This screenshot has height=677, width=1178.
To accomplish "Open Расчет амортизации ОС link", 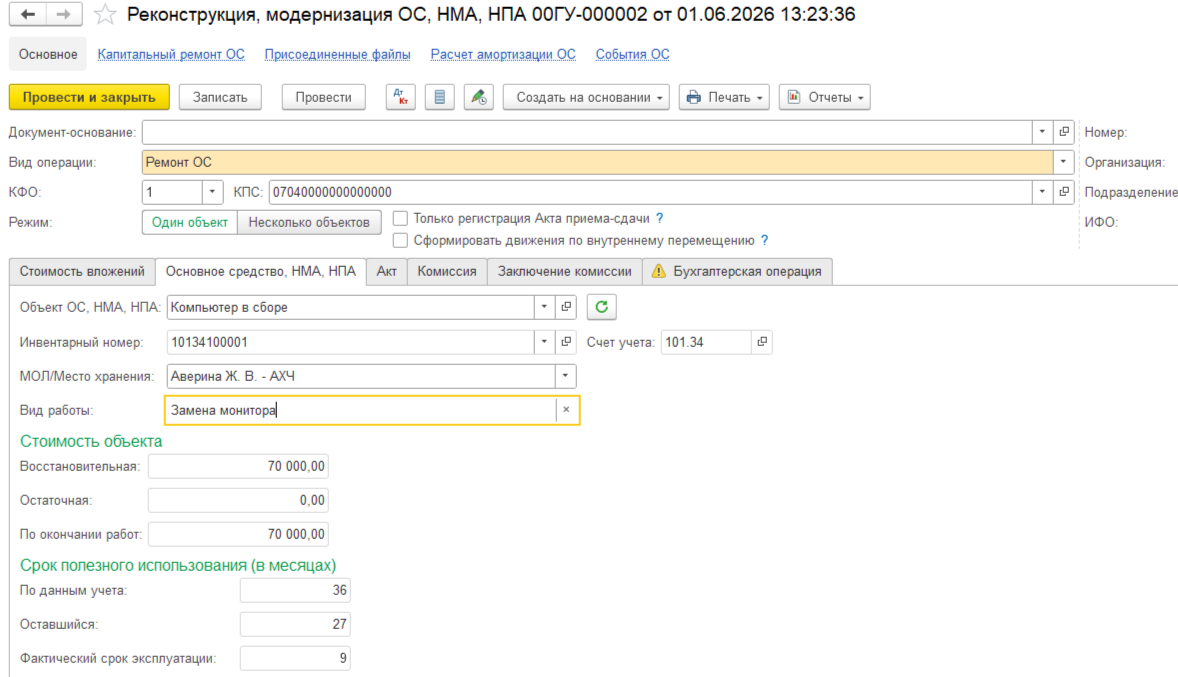I will coord(503,54).
